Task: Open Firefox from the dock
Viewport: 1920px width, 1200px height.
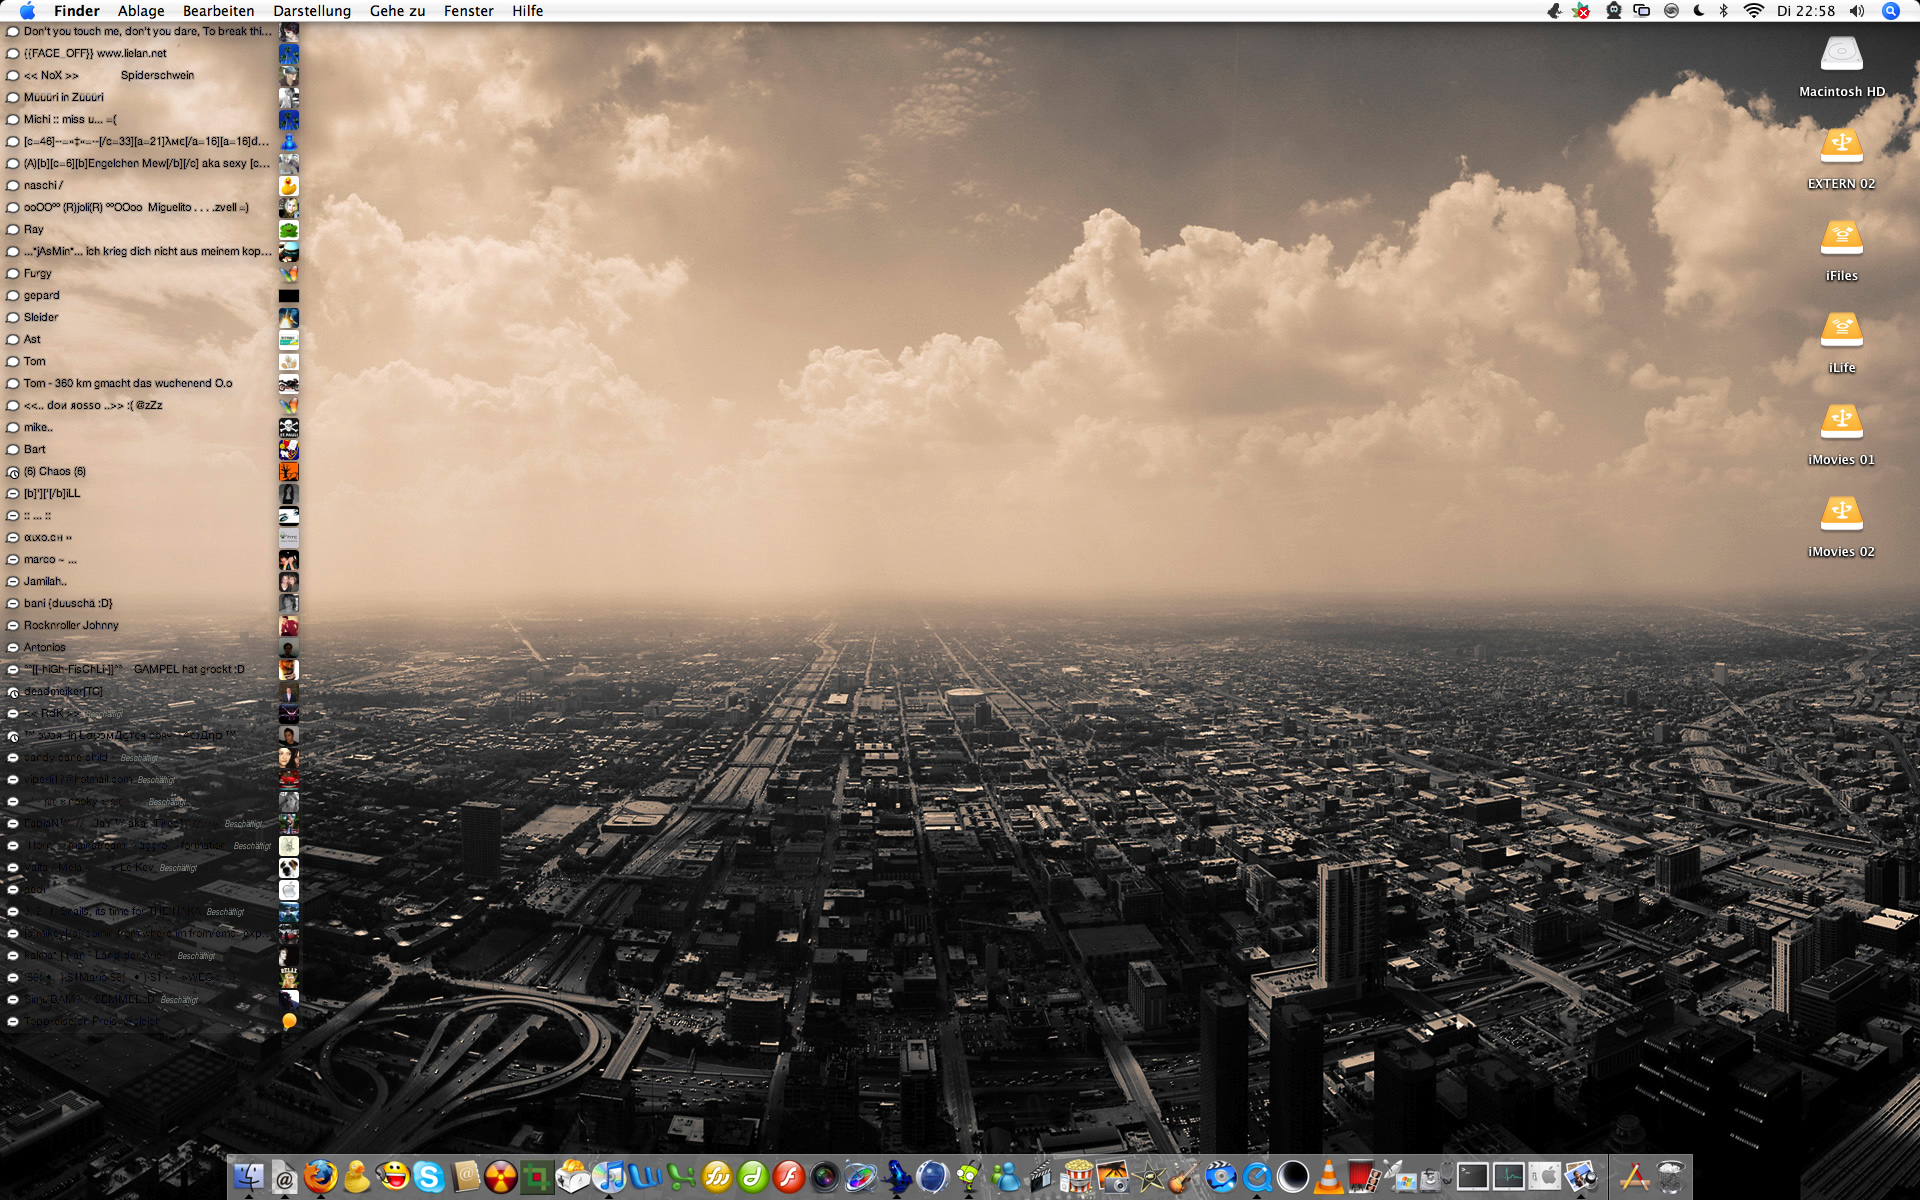Action: [x=320, y=1177]
